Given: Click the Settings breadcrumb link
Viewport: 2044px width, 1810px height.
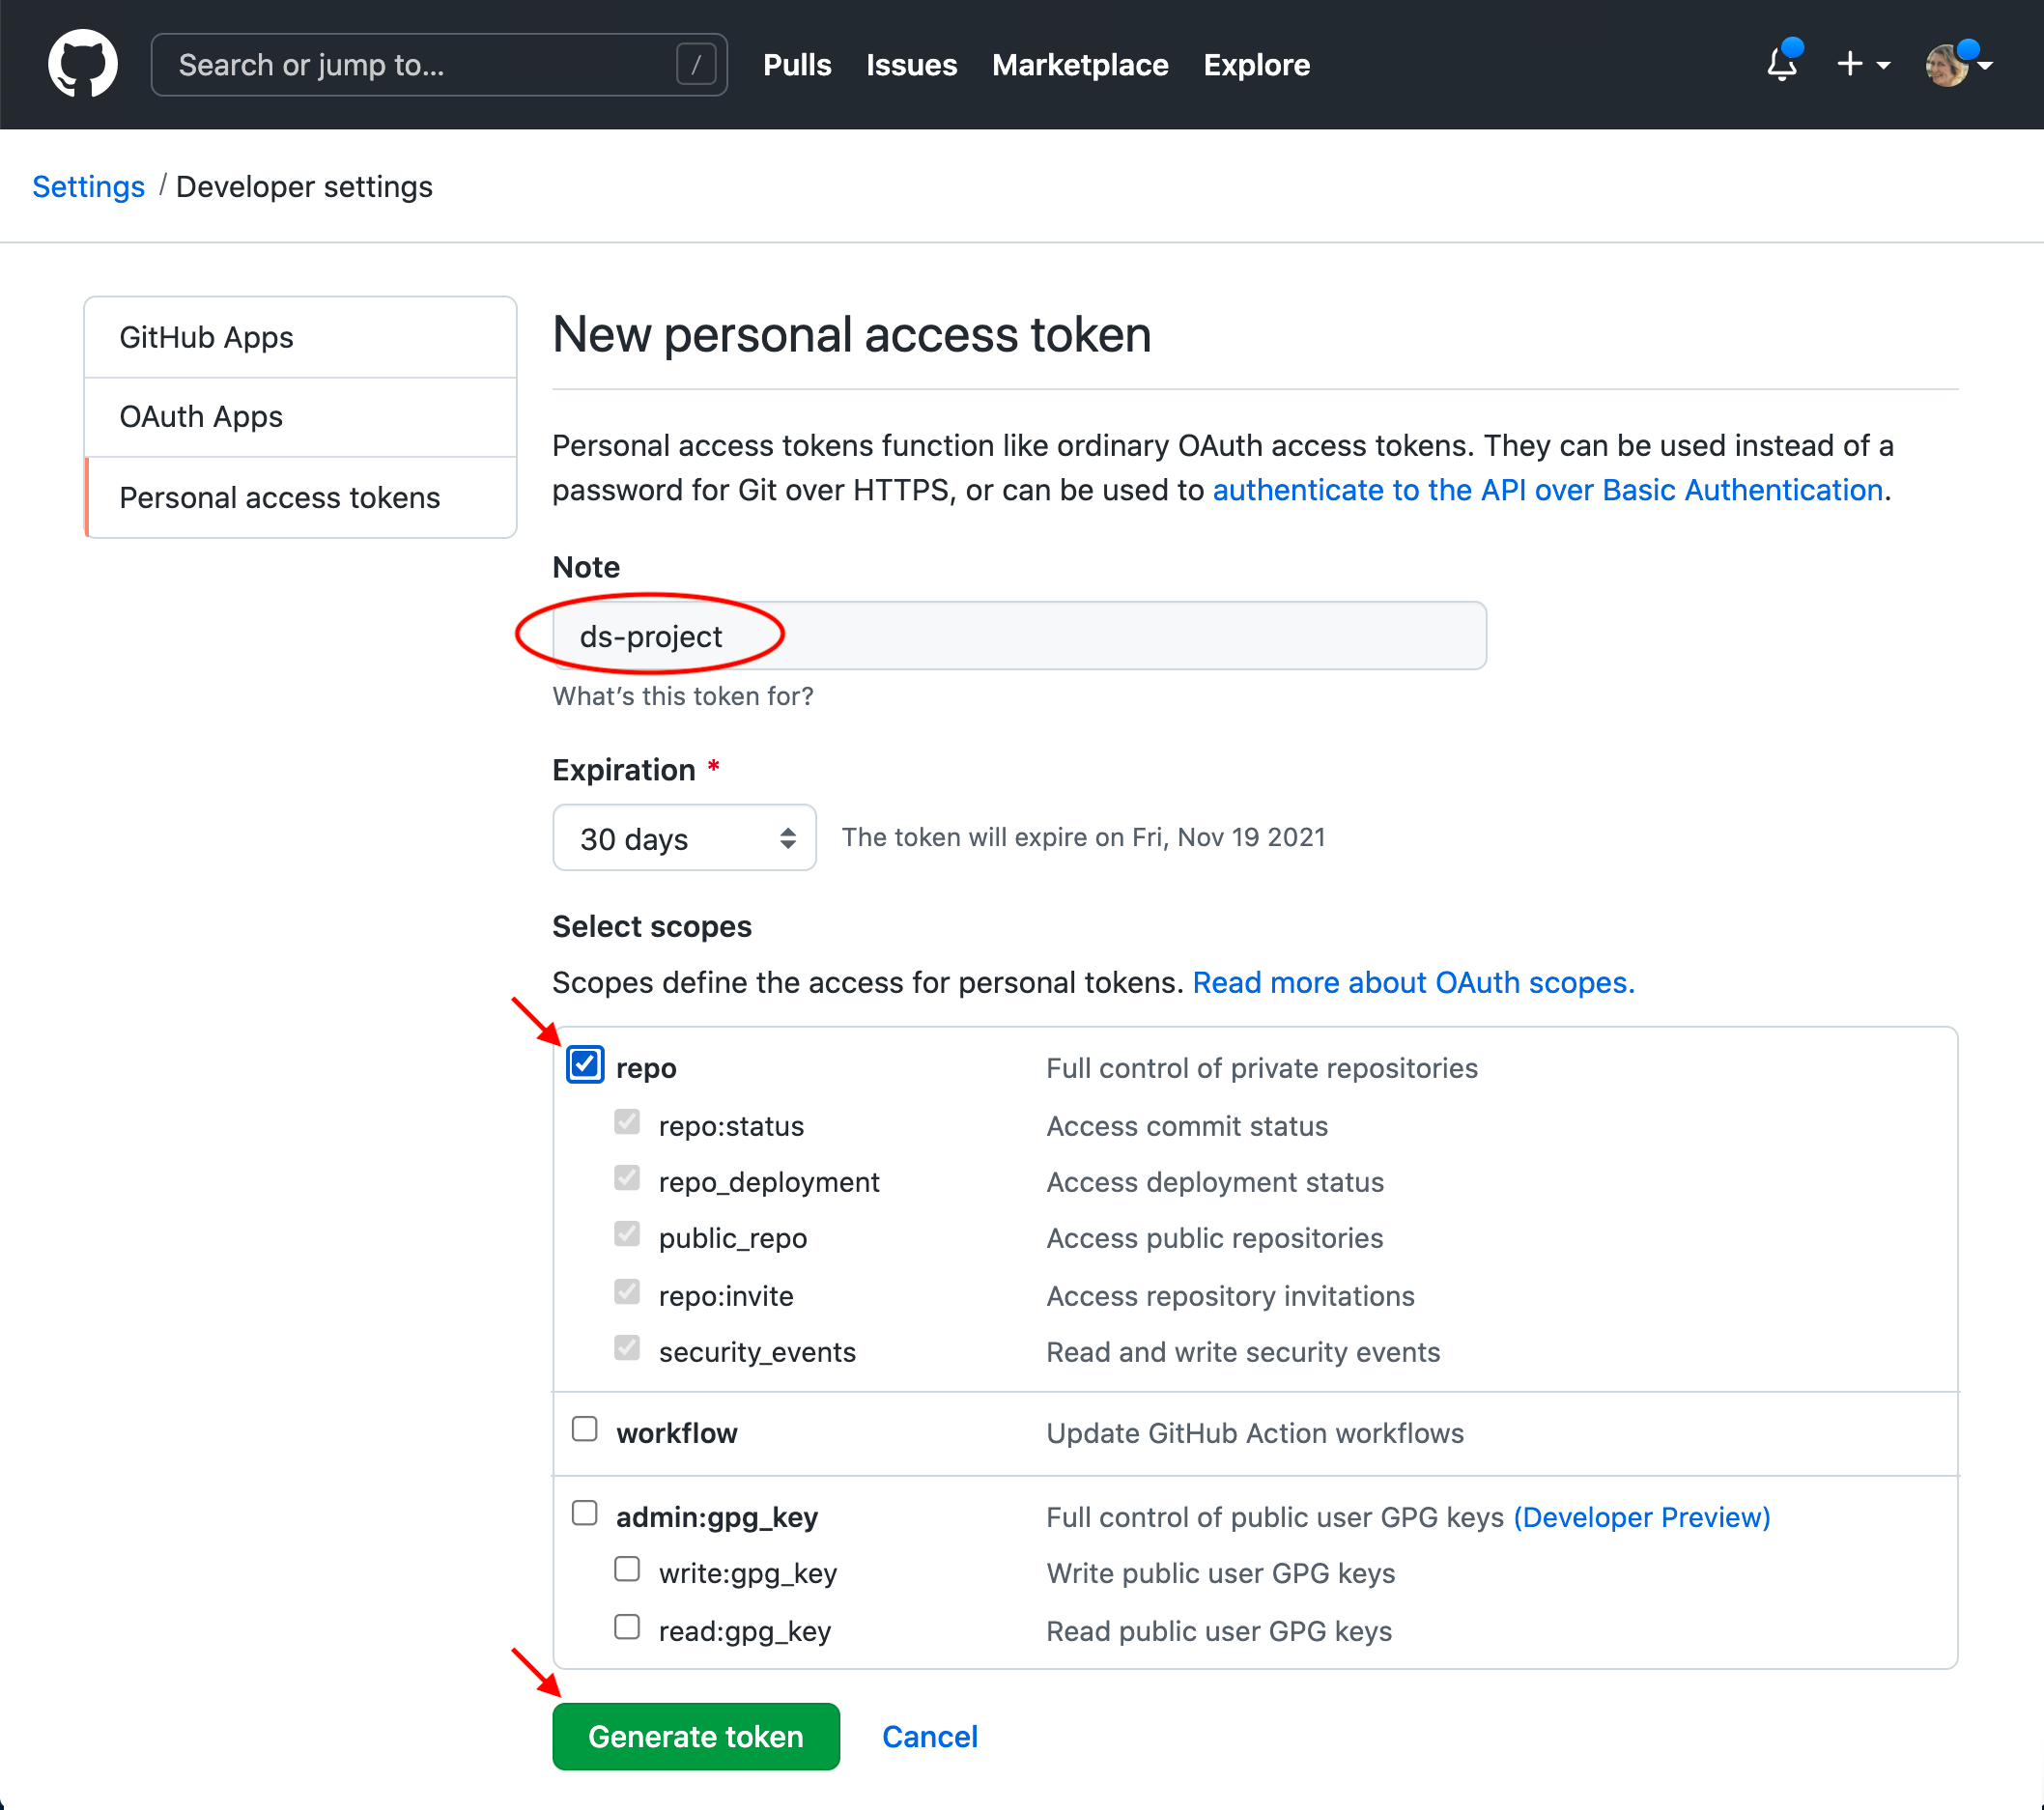Looking at the screenshot, I should tap(88, 187).
